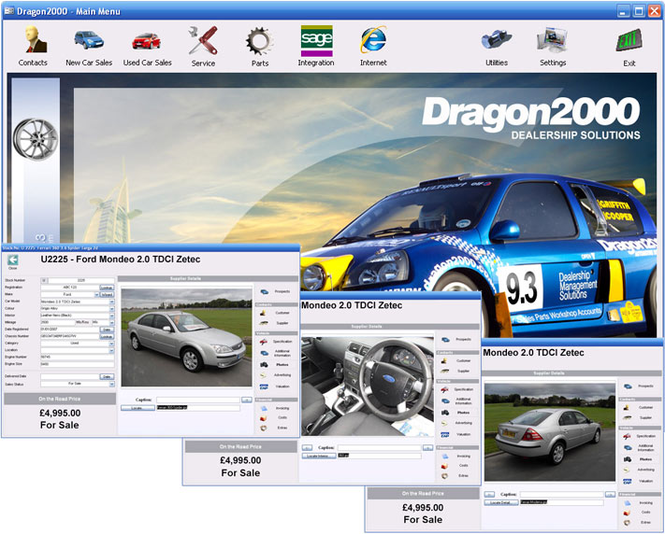The height and width of the screenshot is (534, 665).
Task: Click Lookup button beside Chassis Number
Action: click(107, 336)
